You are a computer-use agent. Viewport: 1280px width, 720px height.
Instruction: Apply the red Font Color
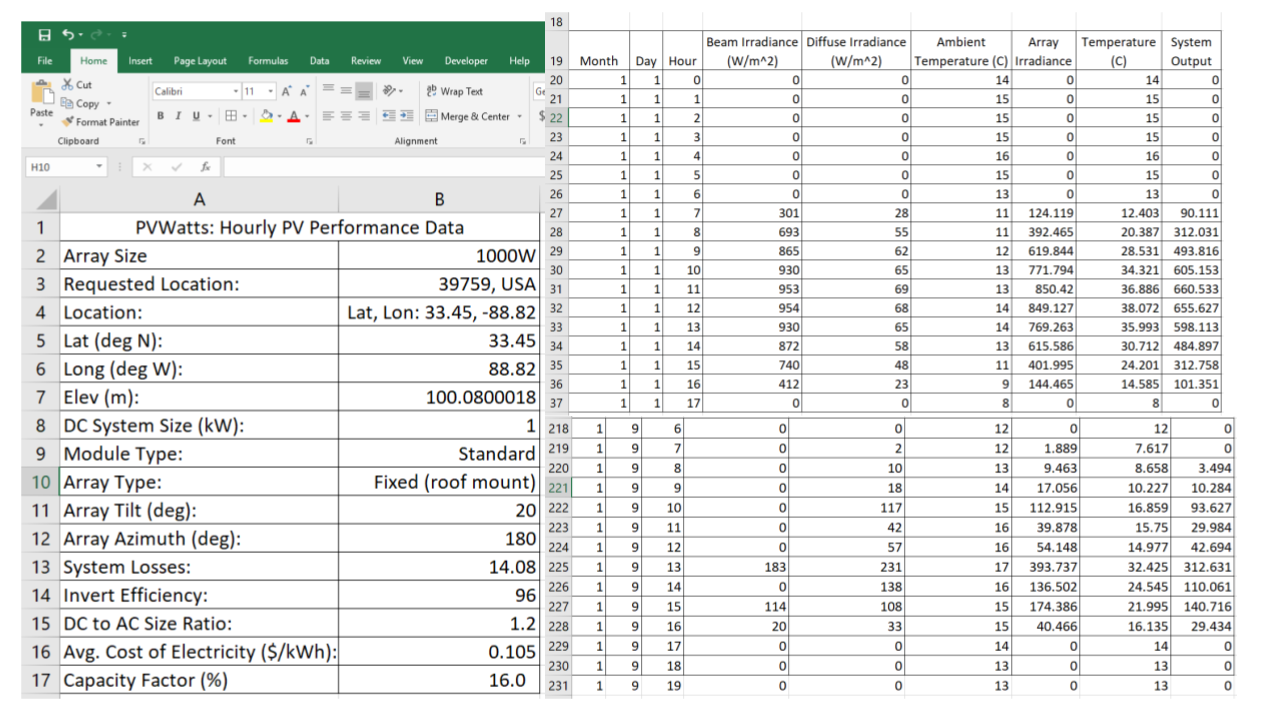point(293,116)
